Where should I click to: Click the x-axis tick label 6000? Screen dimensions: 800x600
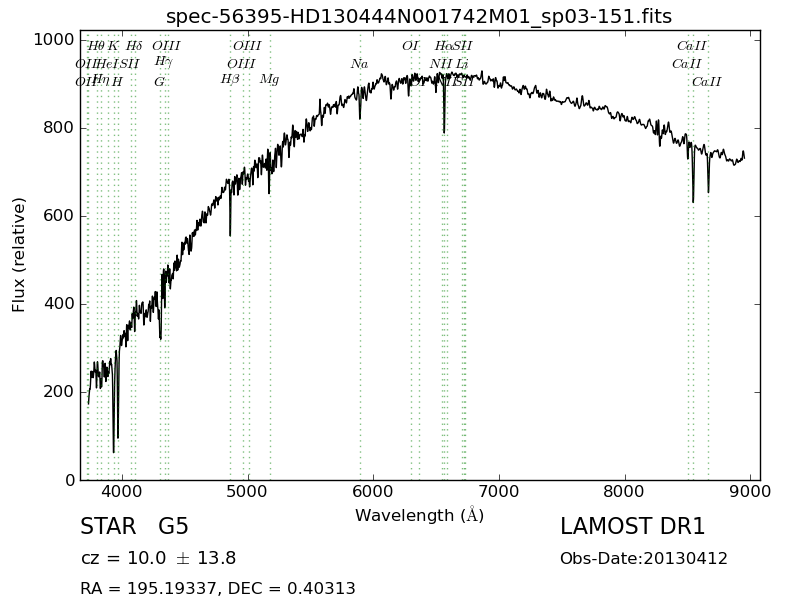coord(373,491)
